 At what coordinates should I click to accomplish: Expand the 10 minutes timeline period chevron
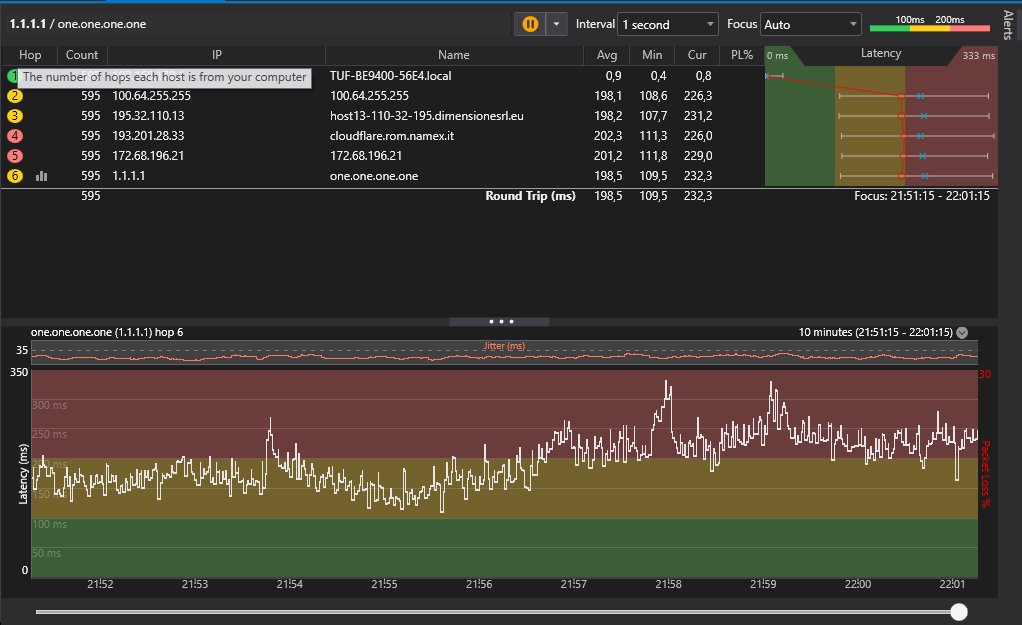[x=962, y=332]
